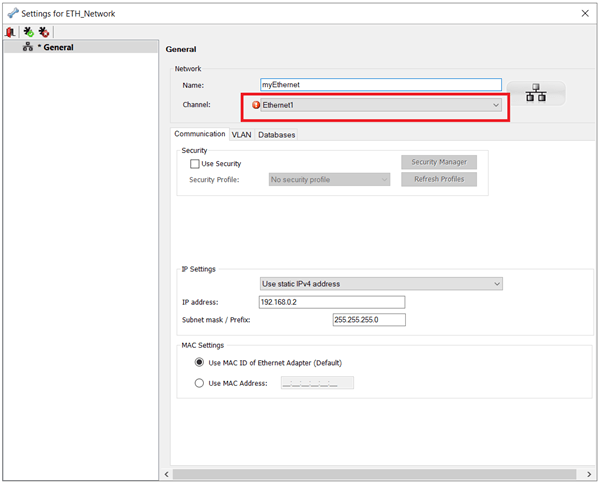Screen dimensions: 599x484
Task: Click the Security Manager button
Action: pyautogui.click(x=439, y=162)
